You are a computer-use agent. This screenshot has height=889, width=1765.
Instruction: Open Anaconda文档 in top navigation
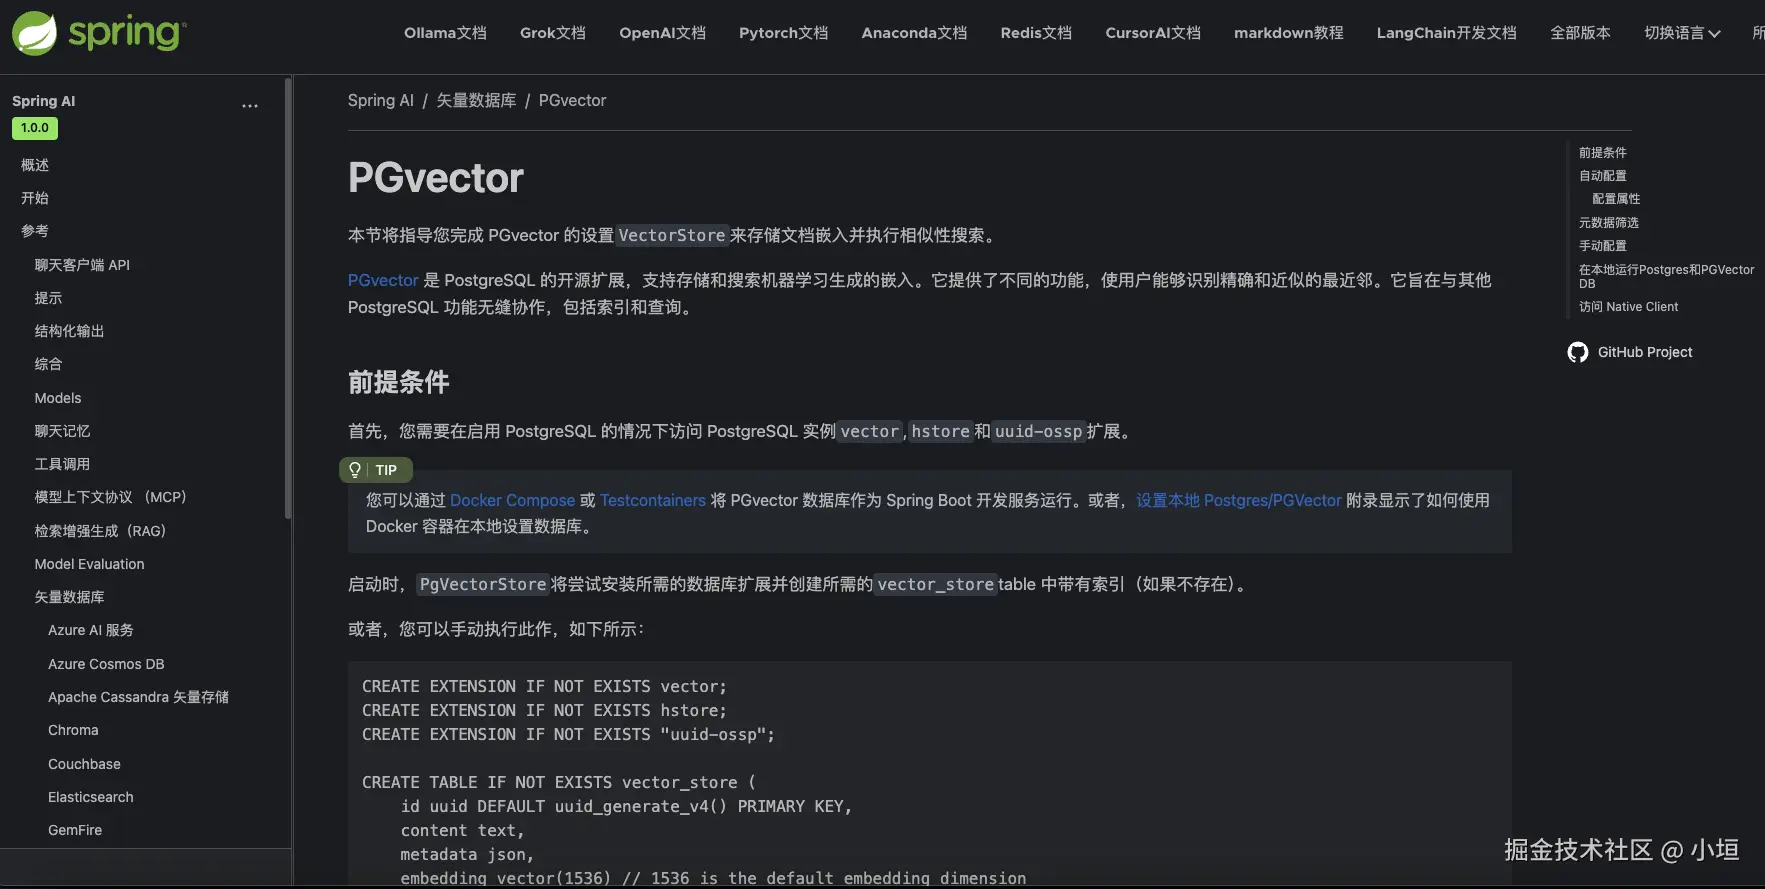click(914, 33)
